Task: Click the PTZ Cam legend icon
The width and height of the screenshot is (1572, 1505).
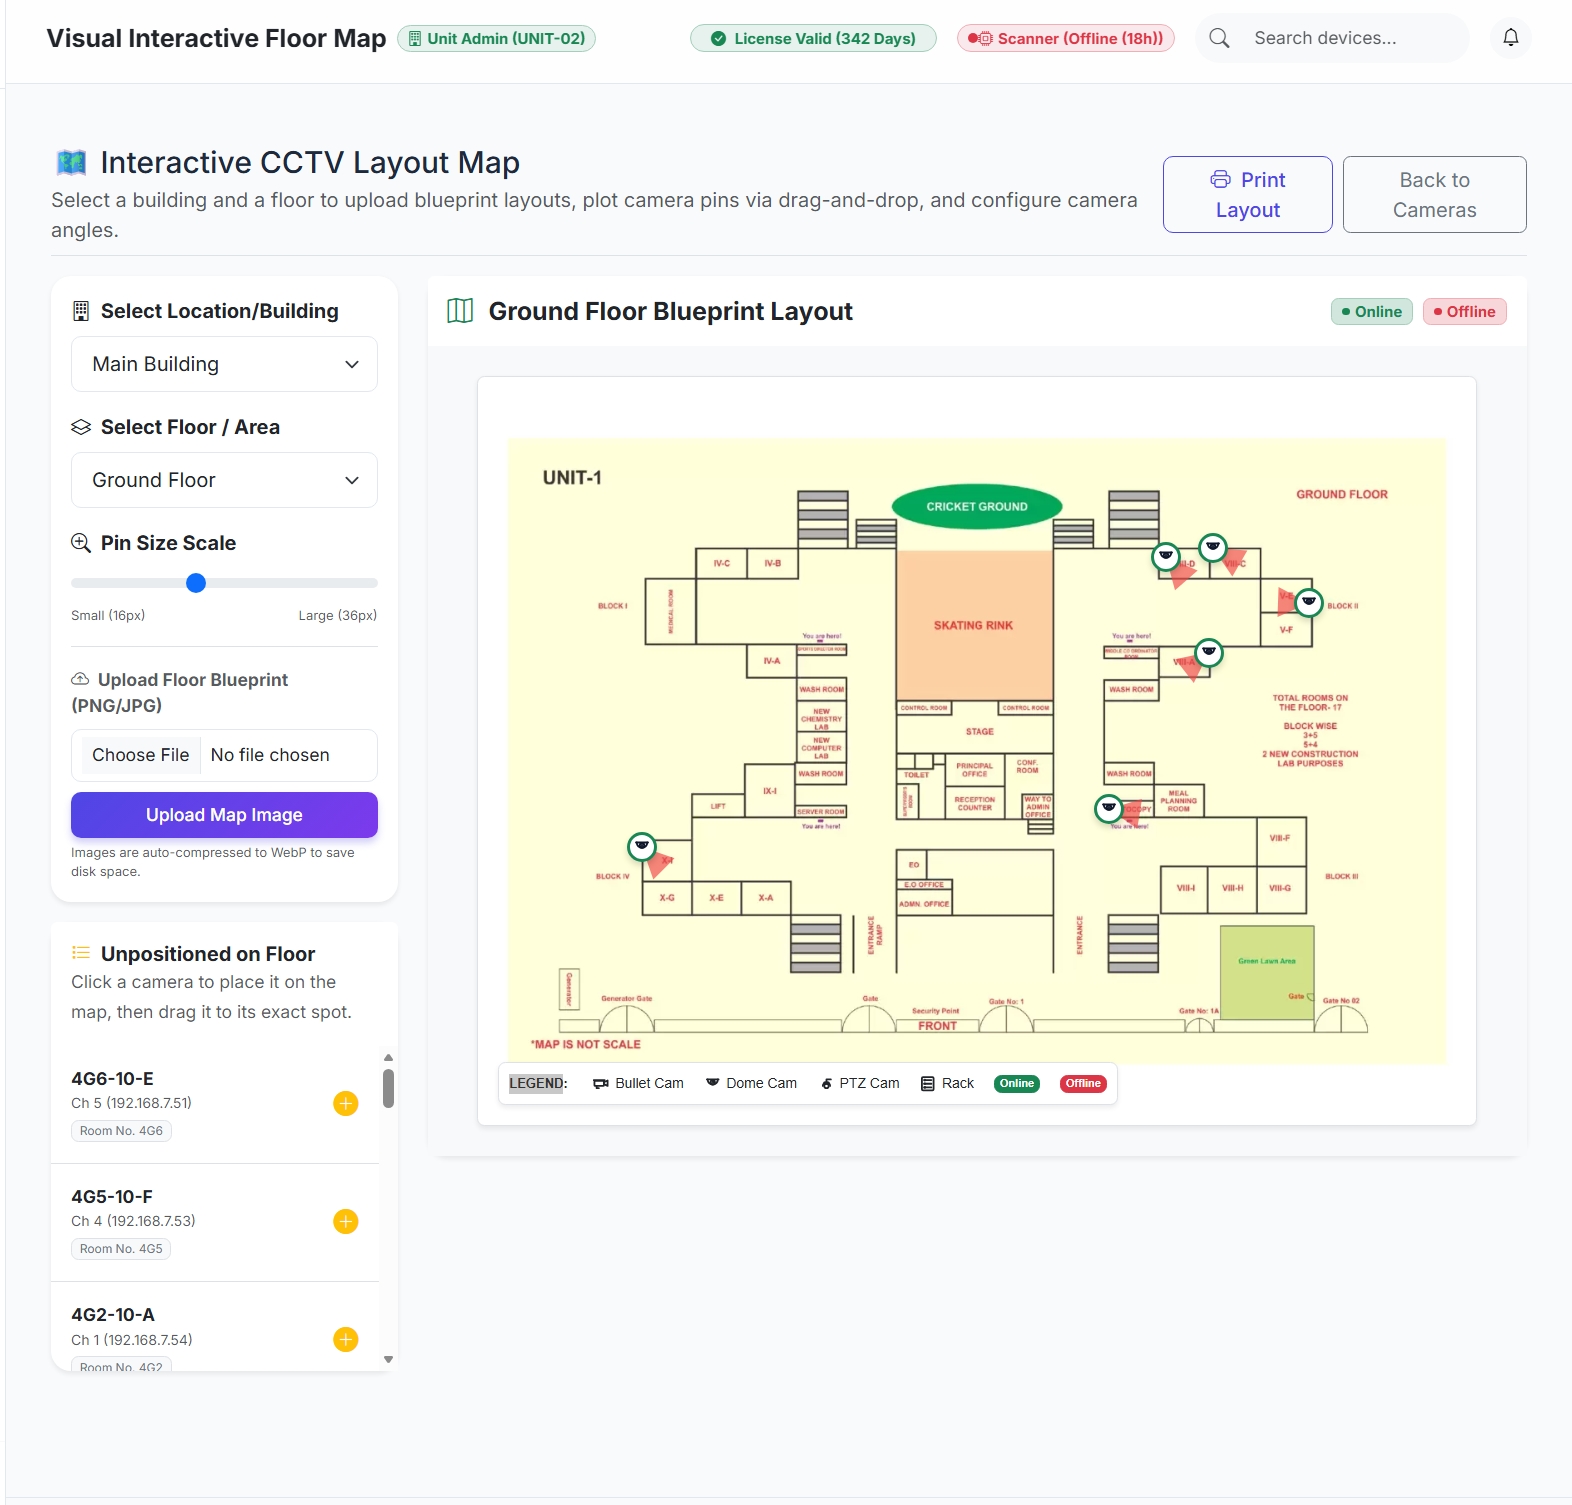Action: [x=827, y=1083]
